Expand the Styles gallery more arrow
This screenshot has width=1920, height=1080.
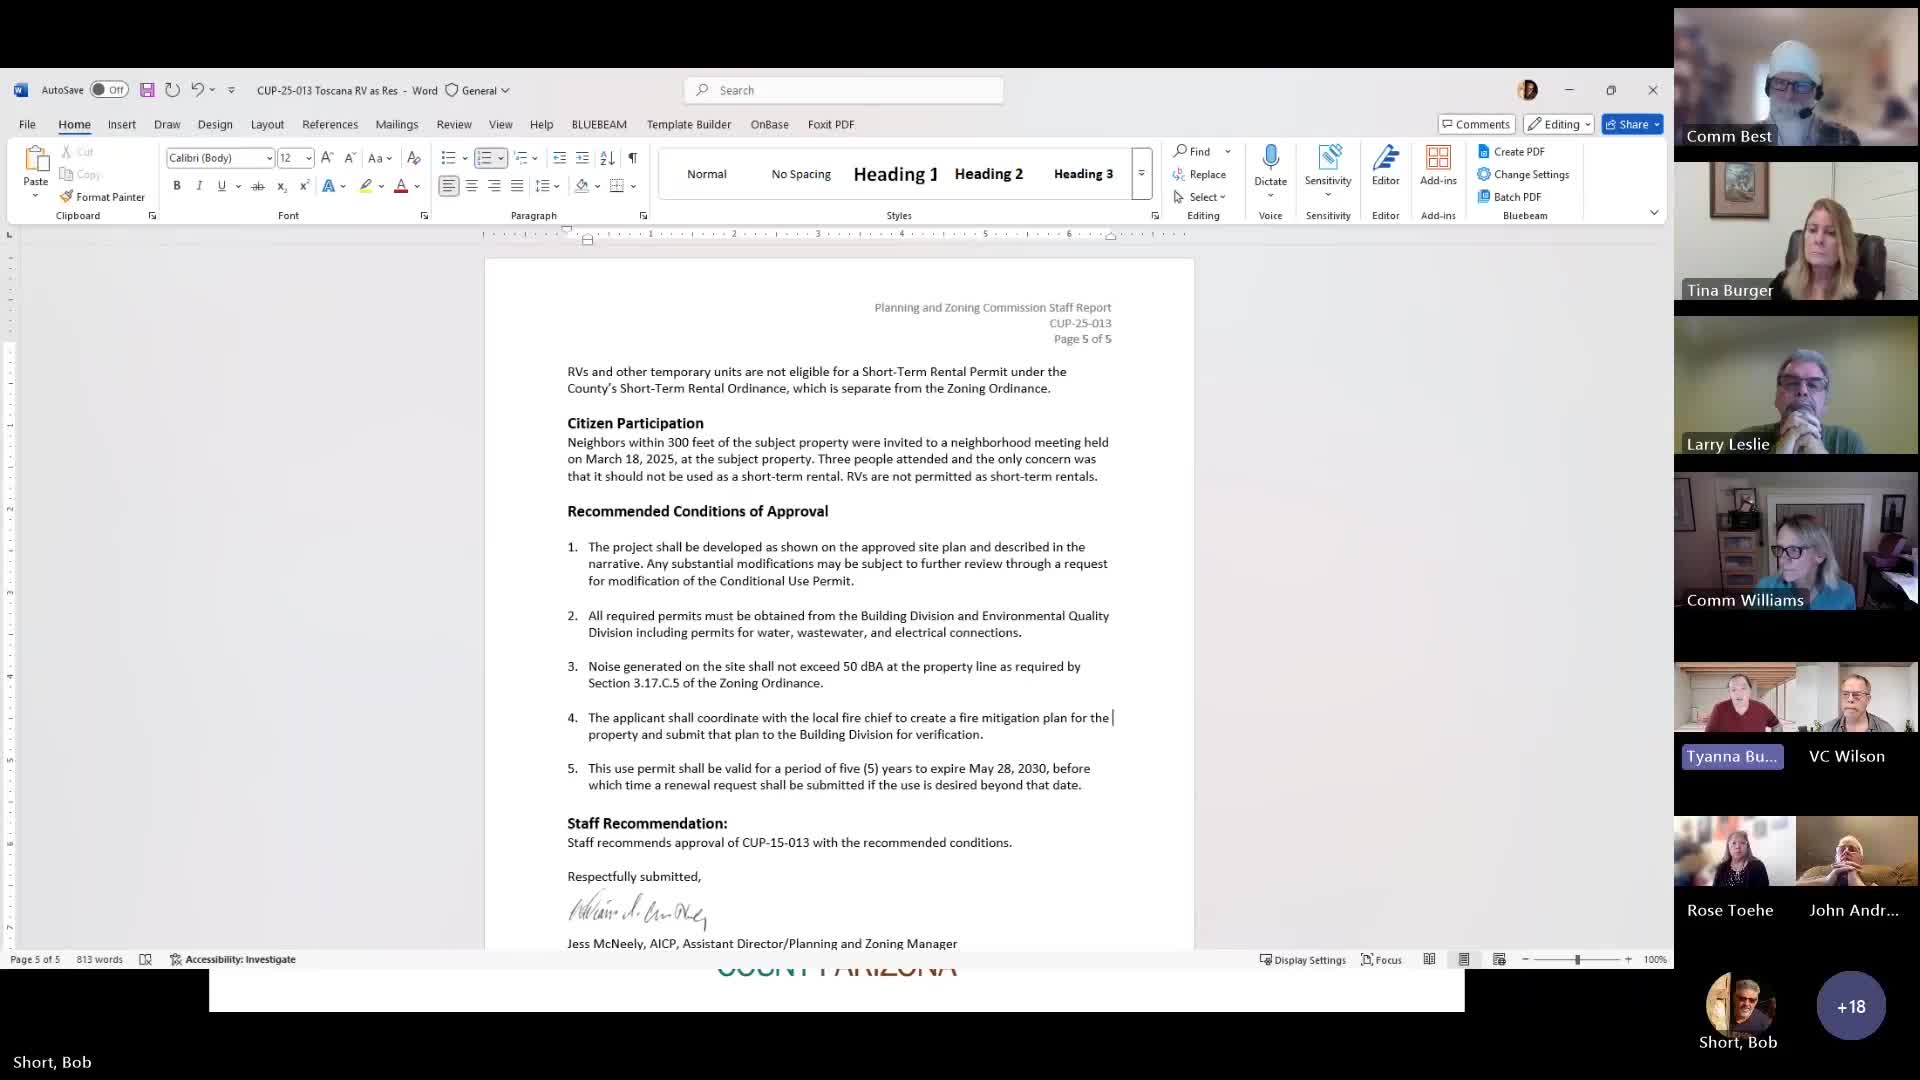click(x=1141, y=174)
